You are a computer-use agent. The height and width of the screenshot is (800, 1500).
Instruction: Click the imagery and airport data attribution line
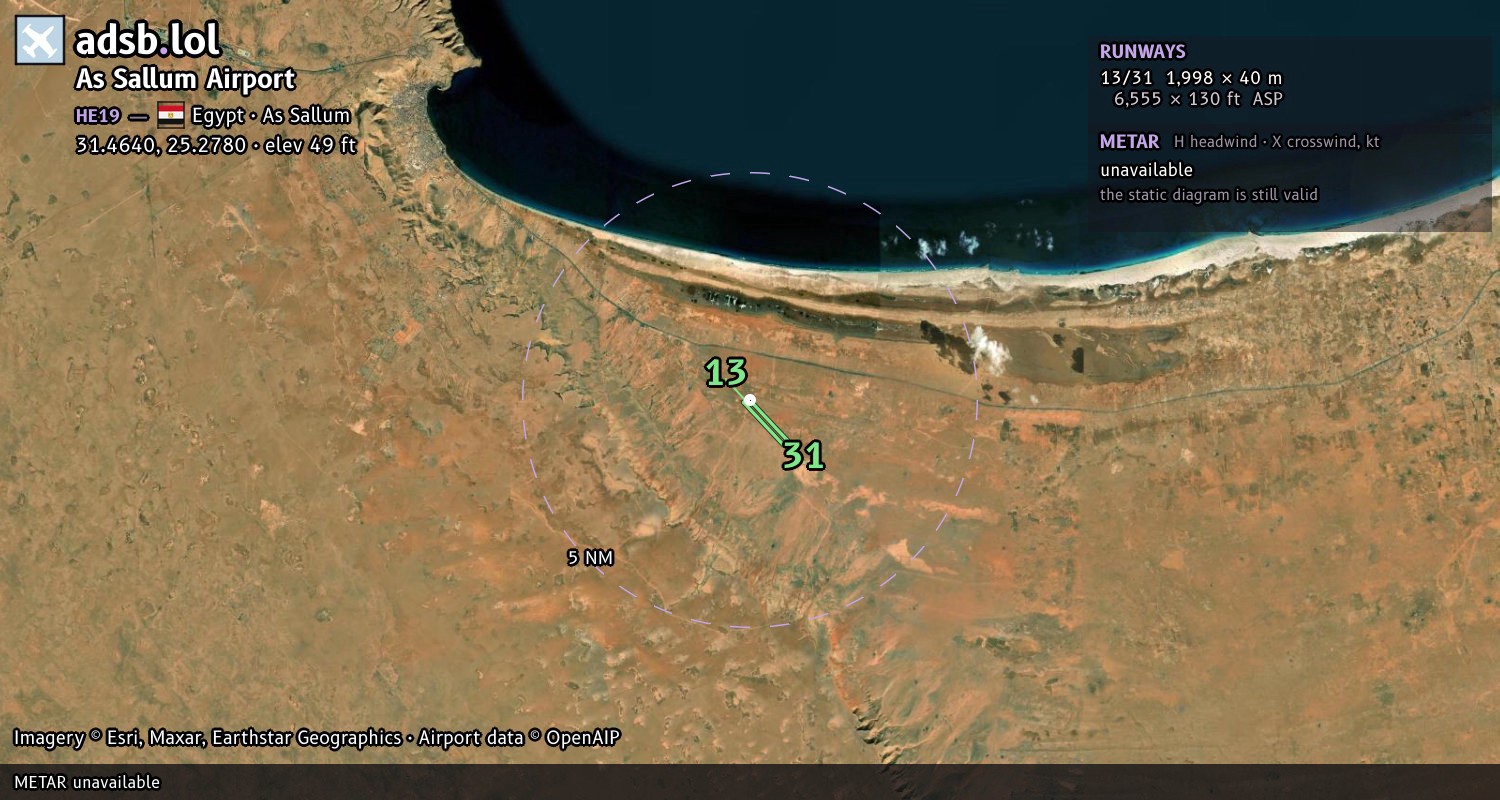point(316,738)
